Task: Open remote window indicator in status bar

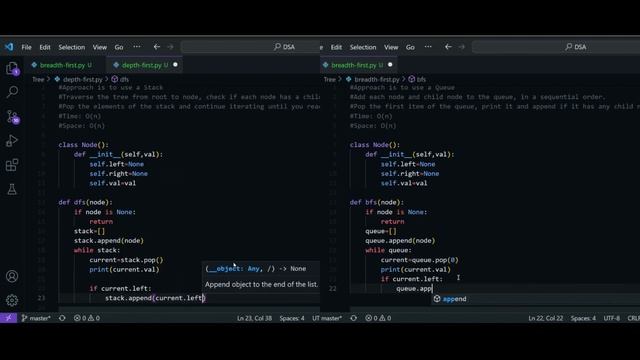Action: (8, 318)
